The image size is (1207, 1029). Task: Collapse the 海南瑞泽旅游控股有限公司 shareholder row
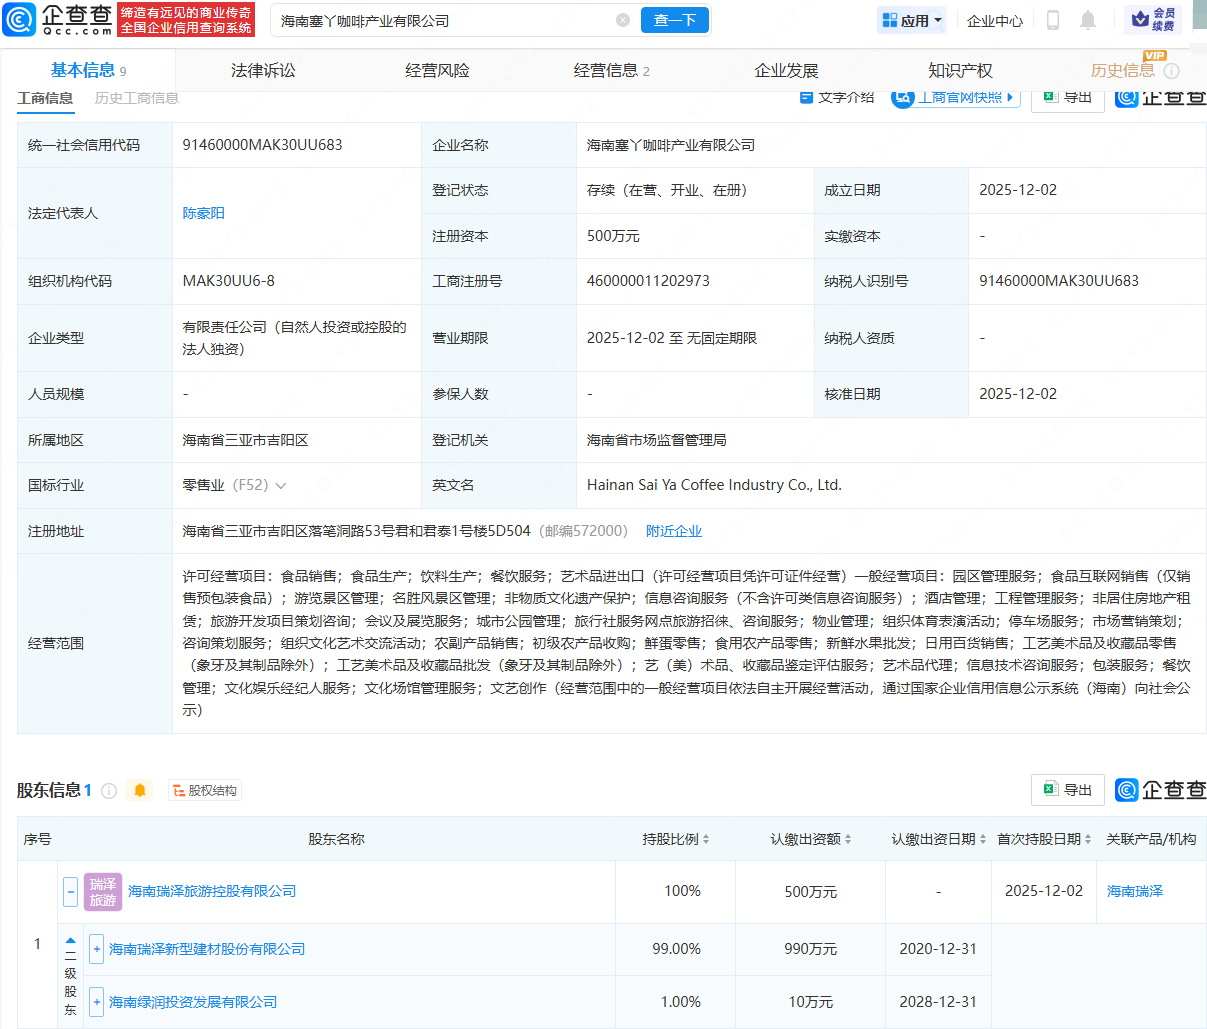click(x=70, y=891)
